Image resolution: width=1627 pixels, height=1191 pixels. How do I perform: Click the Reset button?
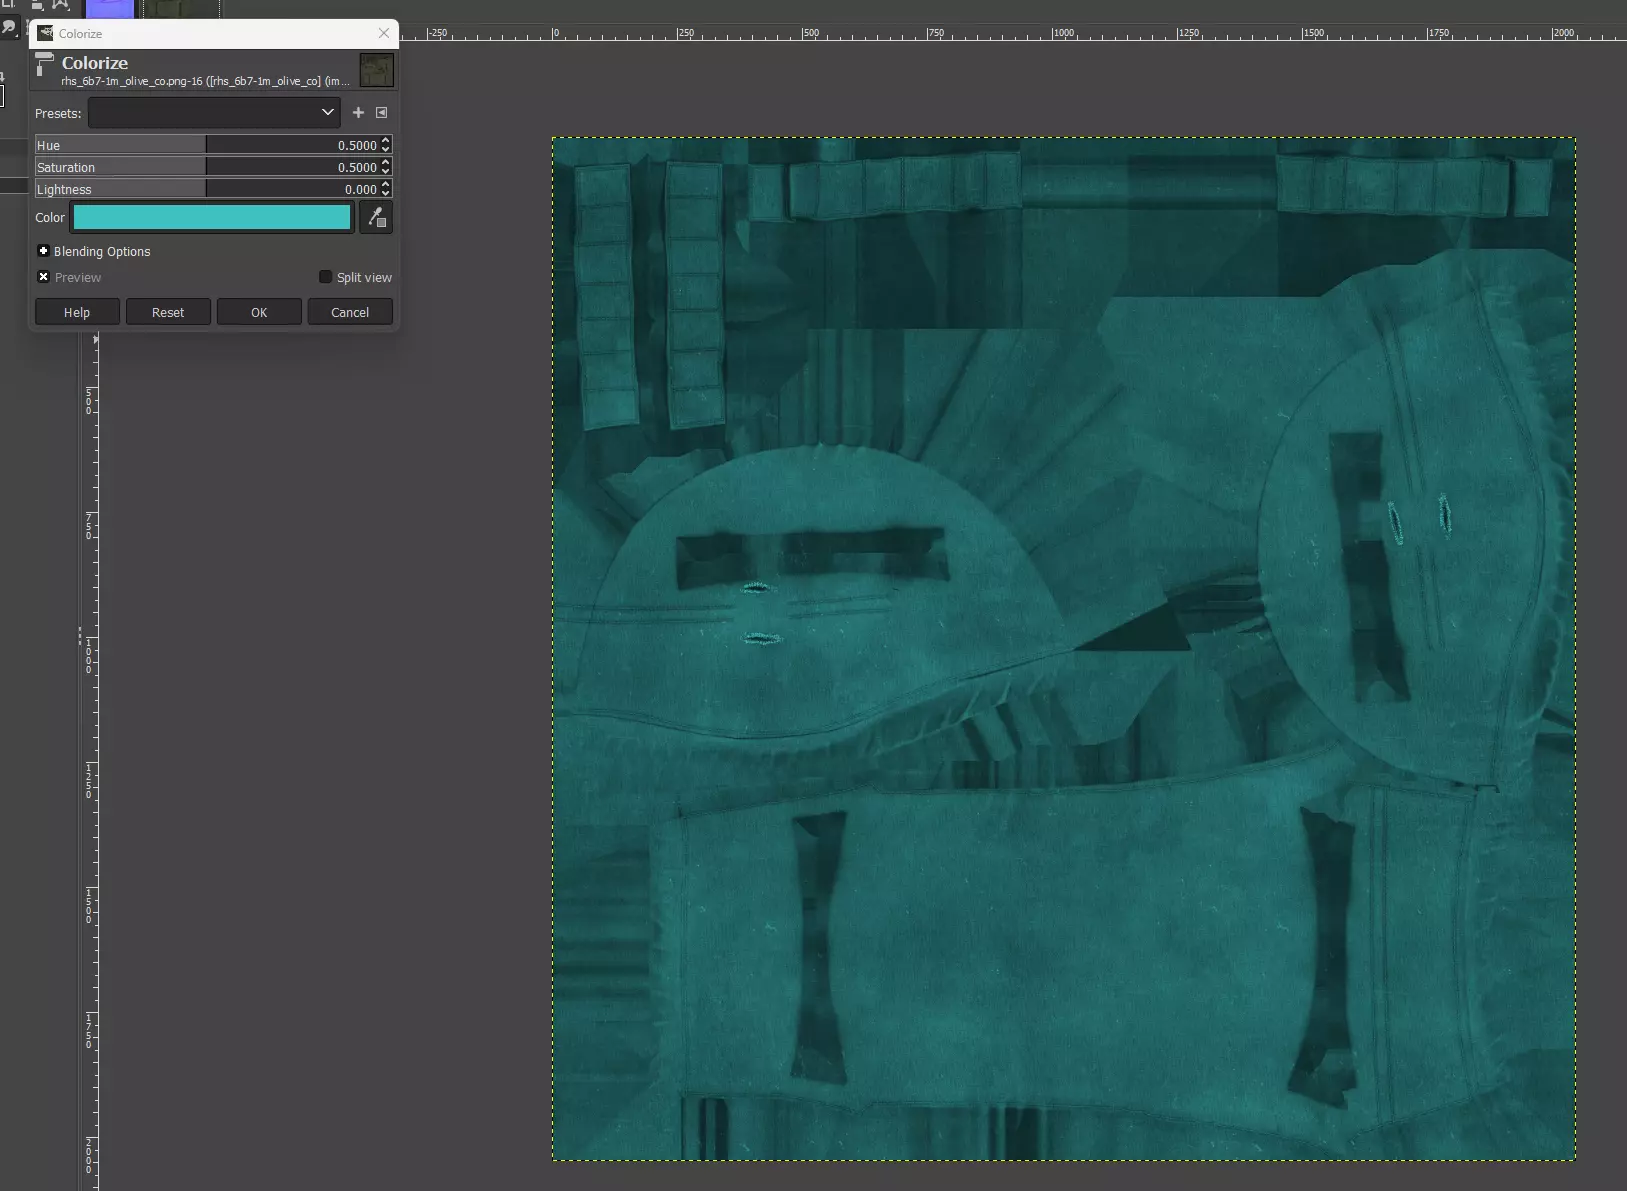[x=168, y=312]
